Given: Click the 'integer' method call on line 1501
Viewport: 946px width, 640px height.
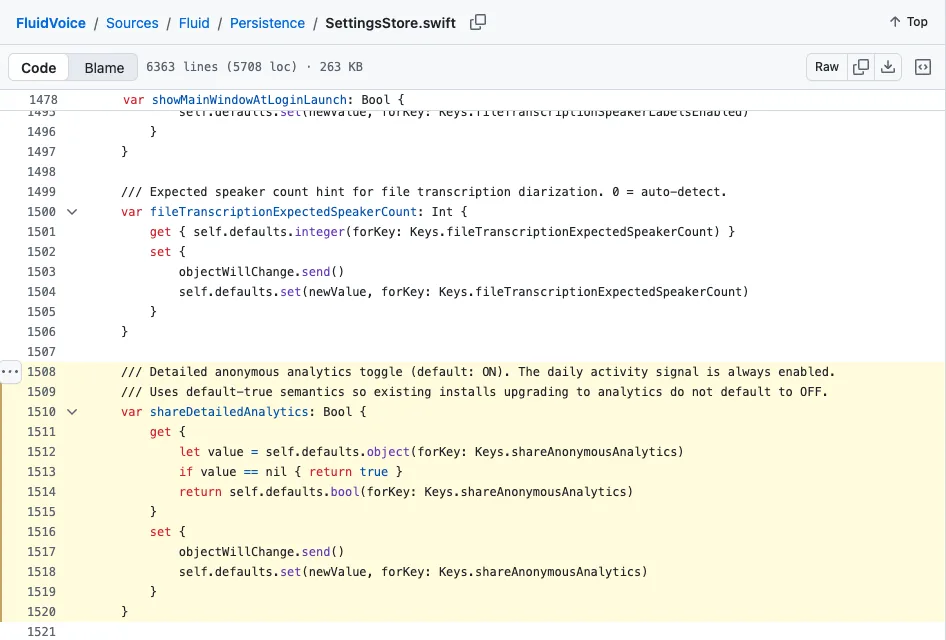Looking at the screenshot, I should 320,232.
